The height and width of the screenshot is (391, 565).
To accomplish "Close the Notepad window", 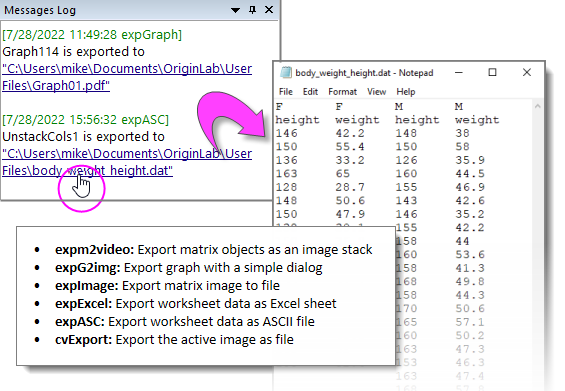I will [526, 72].
